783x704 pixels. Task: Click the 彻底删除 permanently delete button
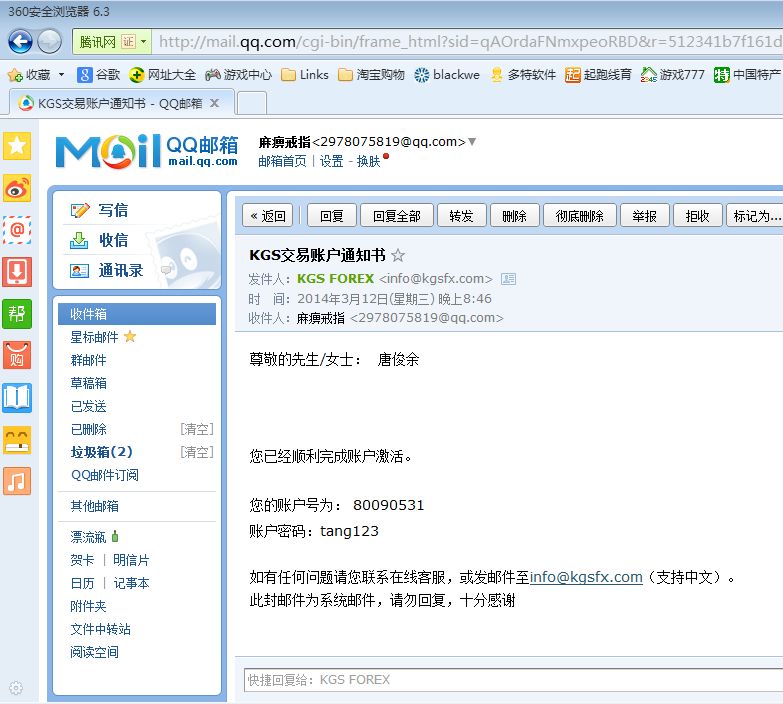tap(580, 216)
